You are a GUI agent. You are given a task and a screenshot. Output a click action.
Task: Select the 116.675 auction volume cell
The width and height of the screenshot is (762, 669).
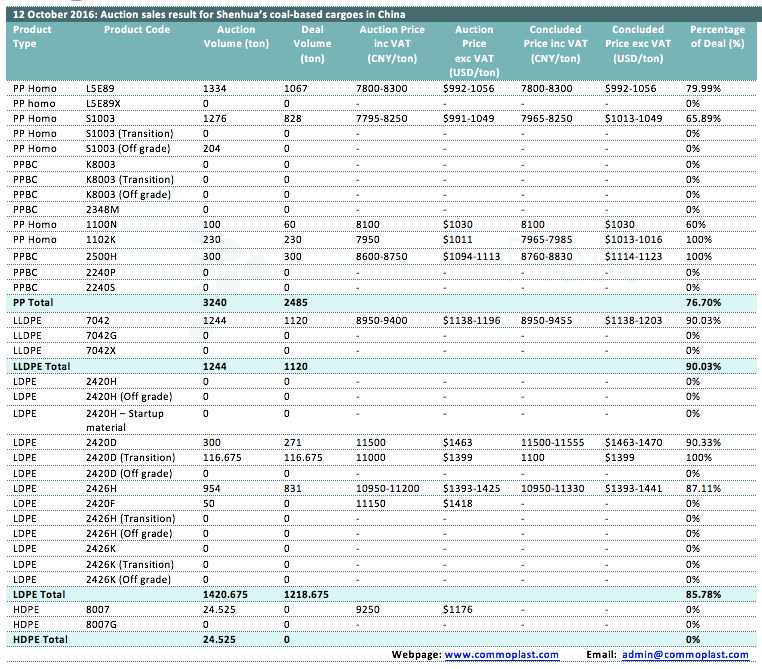point(222,458)
